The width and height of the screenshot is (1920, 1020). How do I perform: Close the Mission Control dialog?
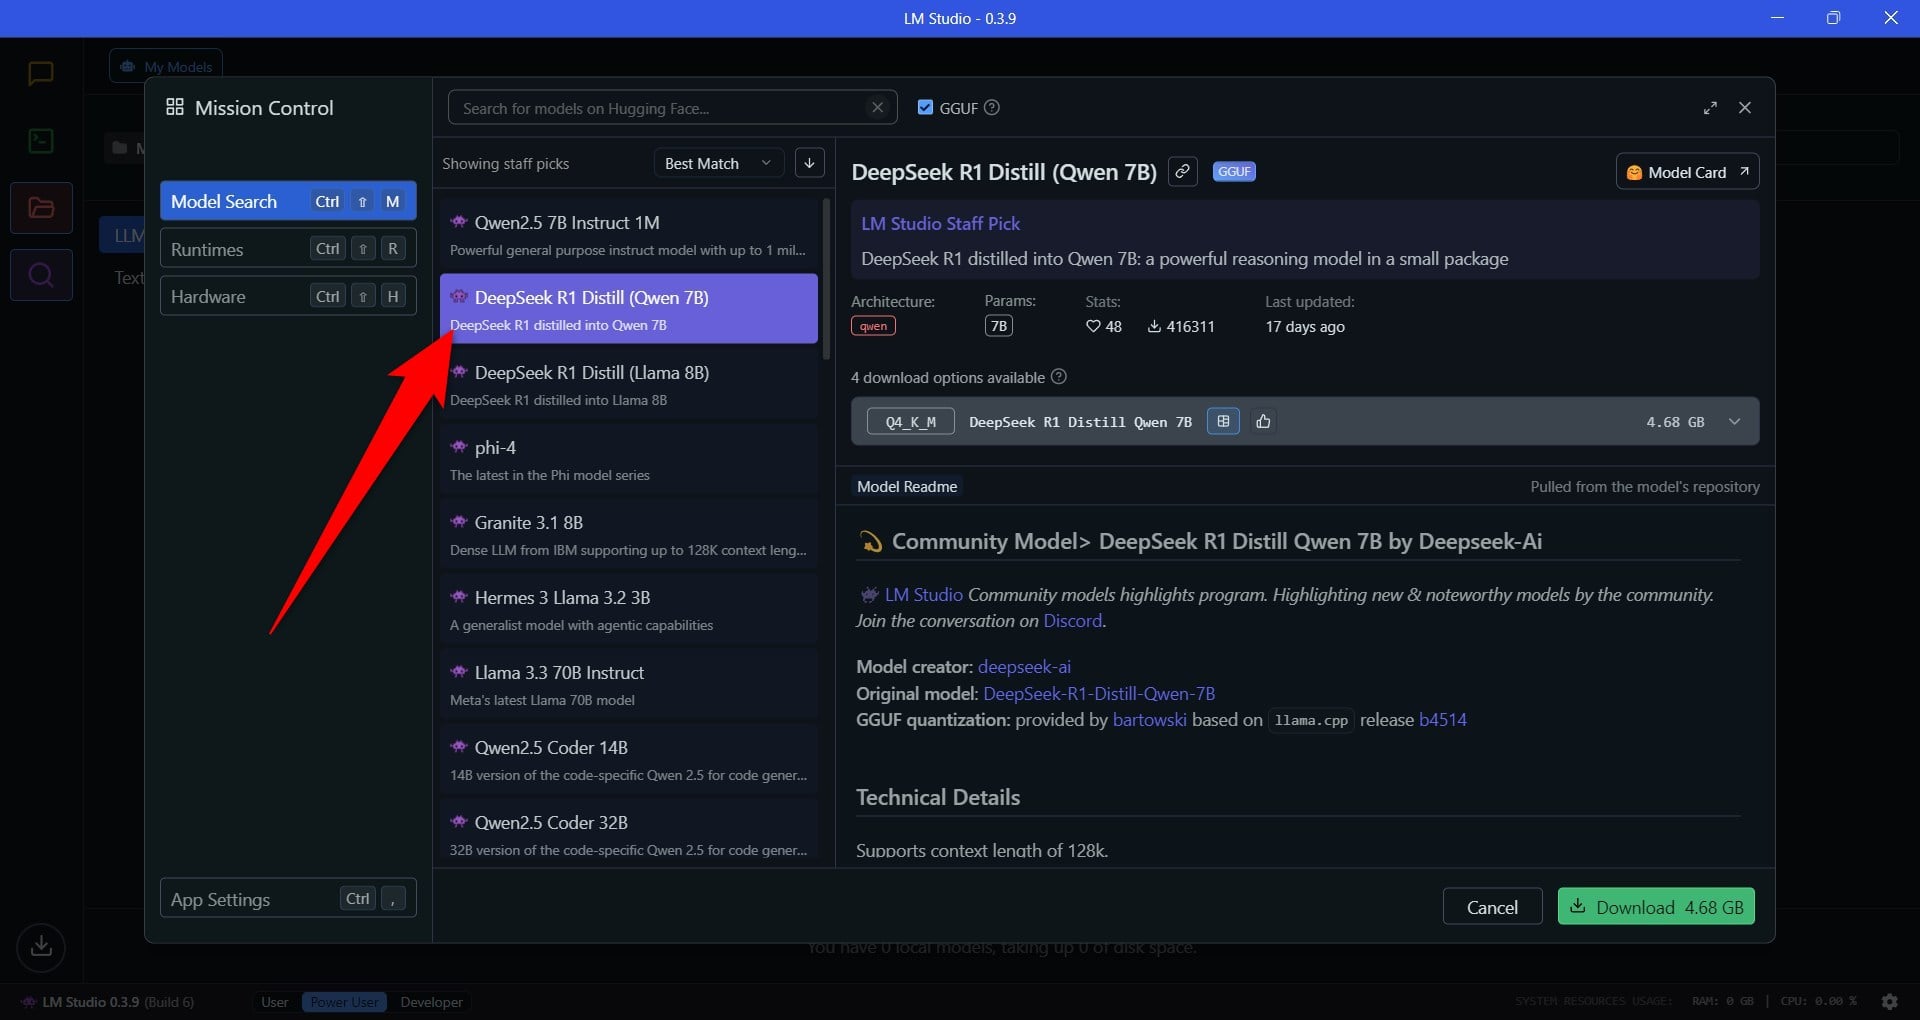coord(1745,108)
